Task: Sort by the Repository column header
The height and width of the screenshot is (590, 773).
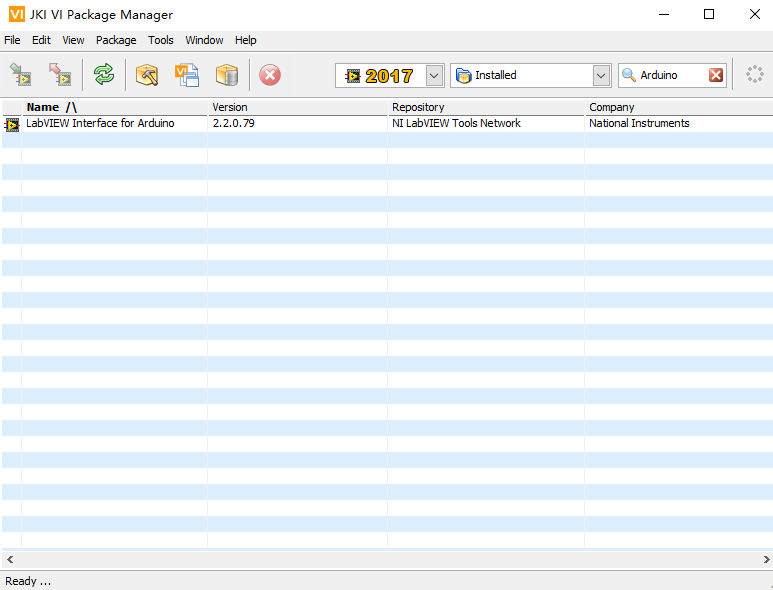Action: tap(486, 107)
